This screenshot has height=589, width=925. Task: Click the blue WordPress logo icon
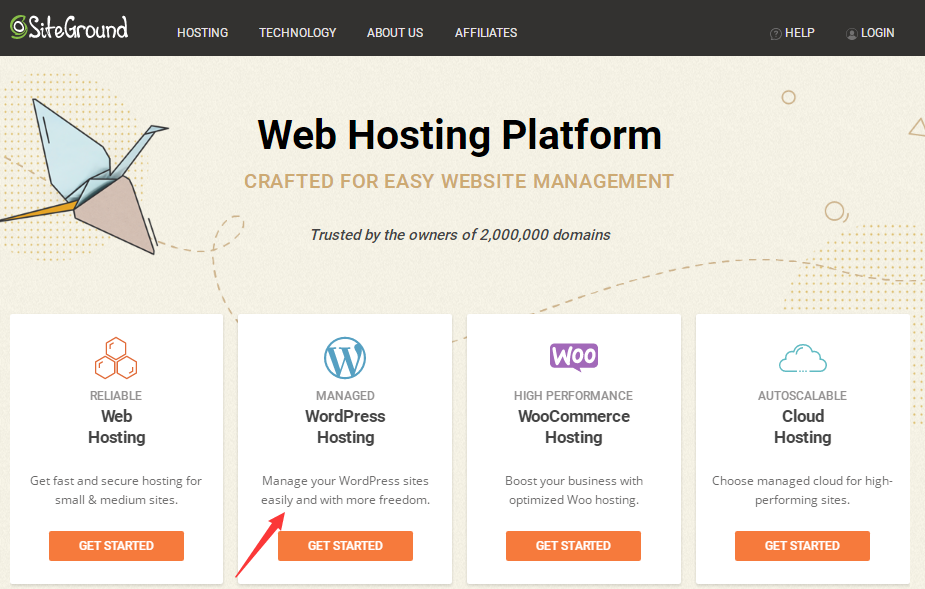point(345,358)
